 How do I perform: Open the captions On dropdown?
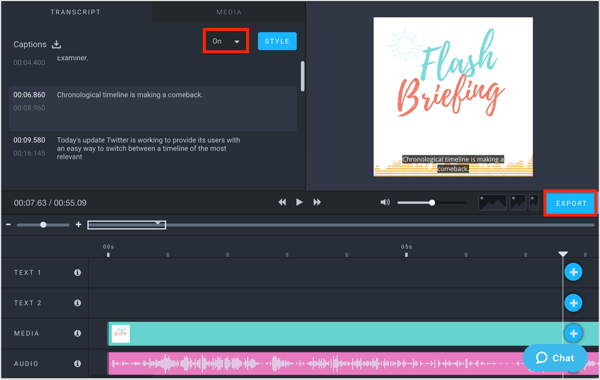click(x=226, y=41)
